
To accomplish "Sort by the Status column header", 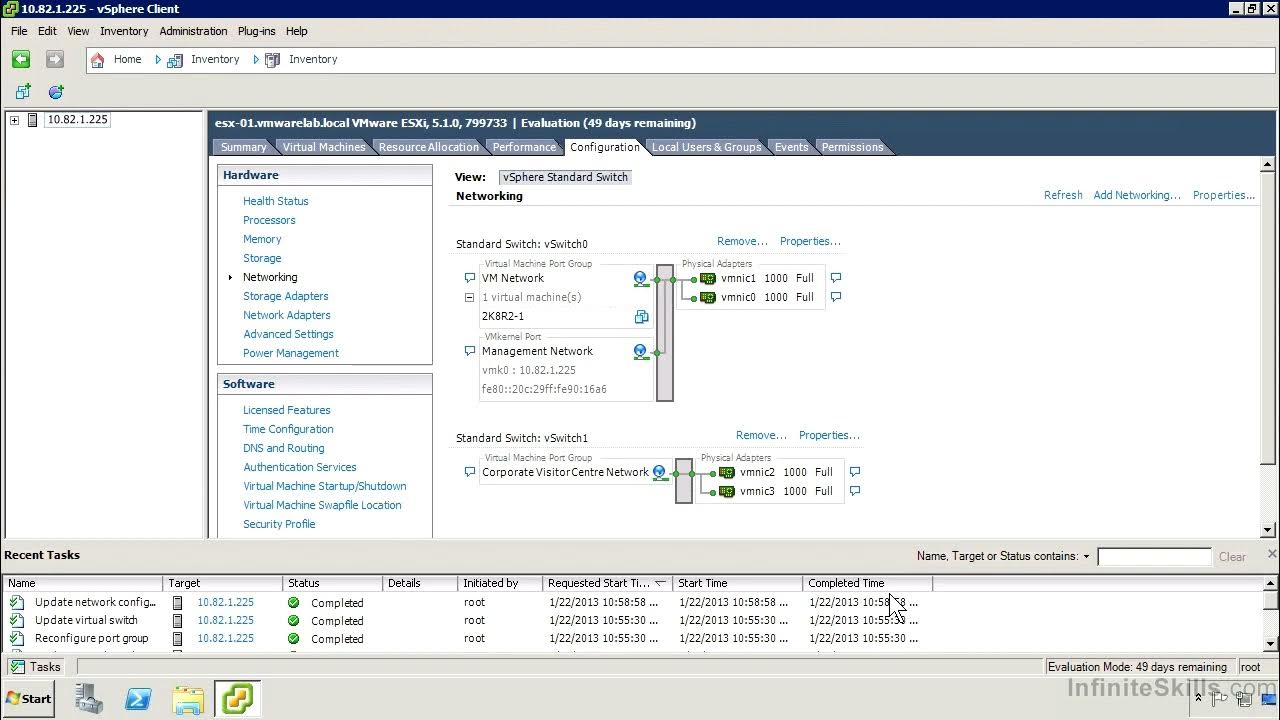I will [x=332, y=583].
